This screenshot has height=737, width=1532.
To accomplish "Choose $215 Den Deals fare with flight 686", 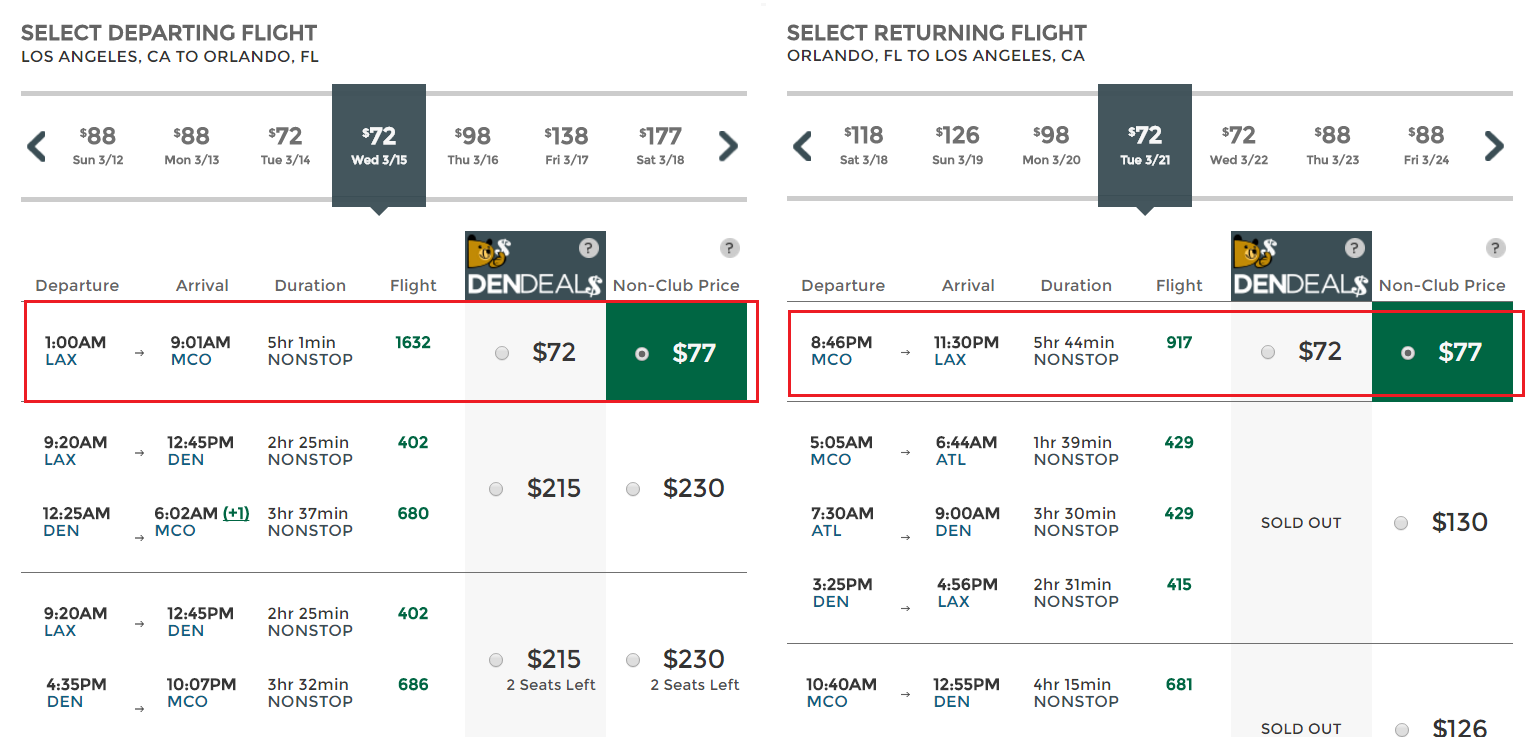I will click(496, 660).
